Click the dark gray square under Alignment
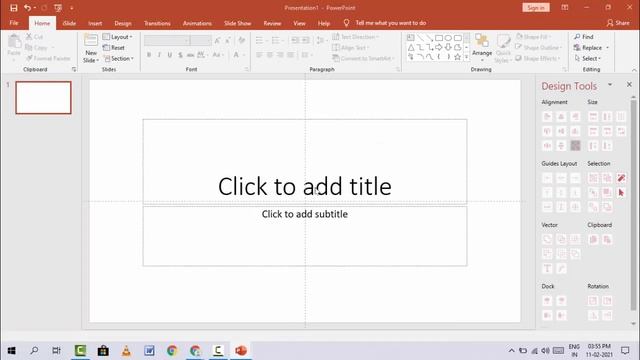Viewport: 640px width, 360px height. point(575,145)
